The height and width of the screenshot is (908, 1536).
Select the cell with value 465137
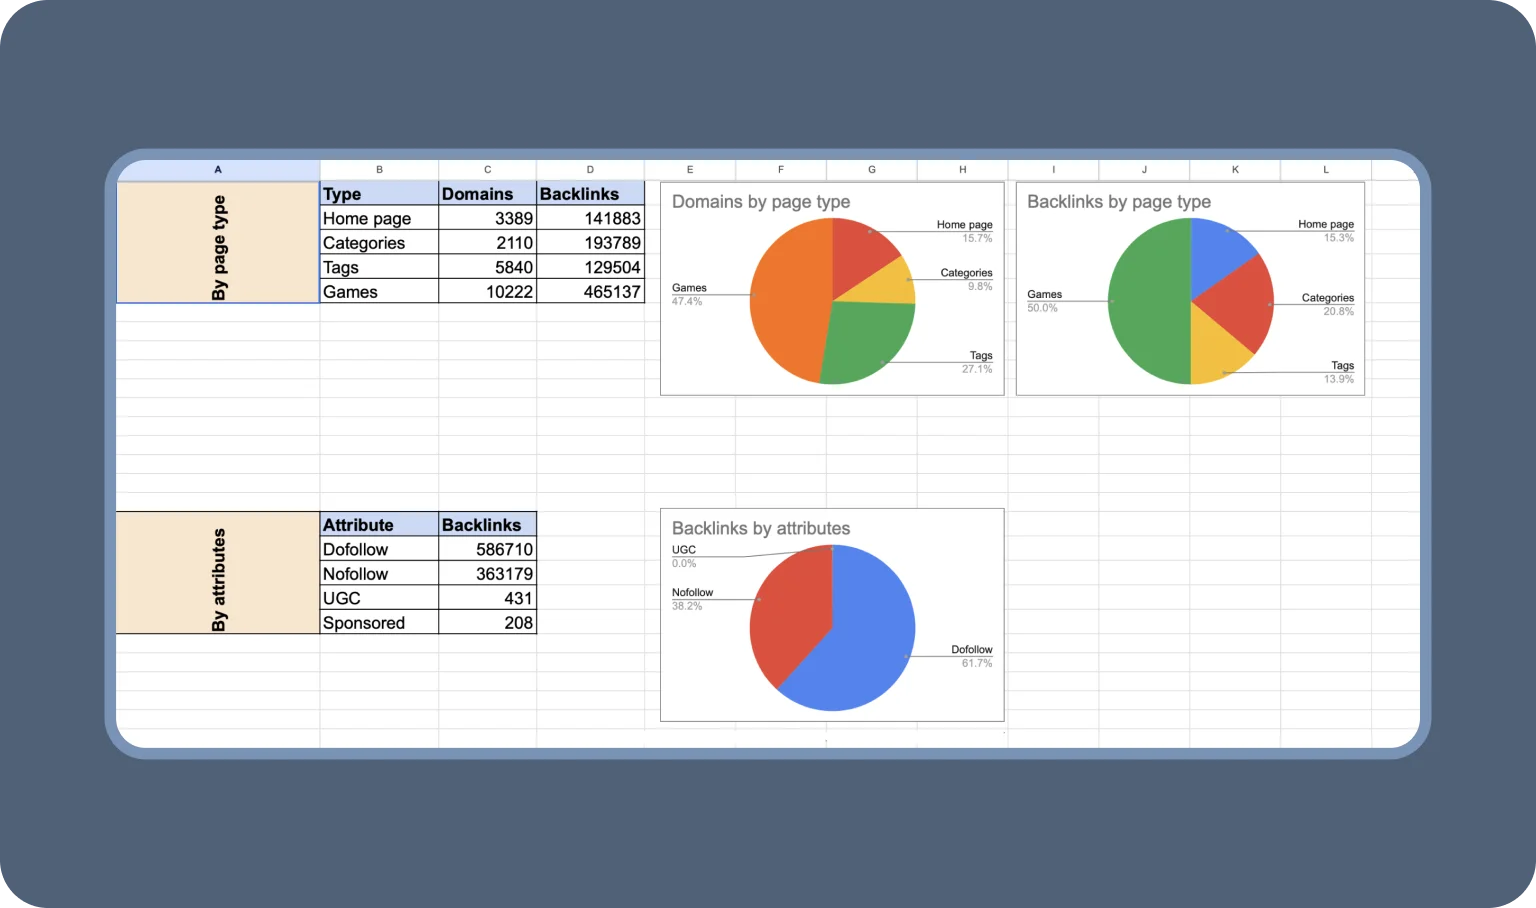point(590,291)
